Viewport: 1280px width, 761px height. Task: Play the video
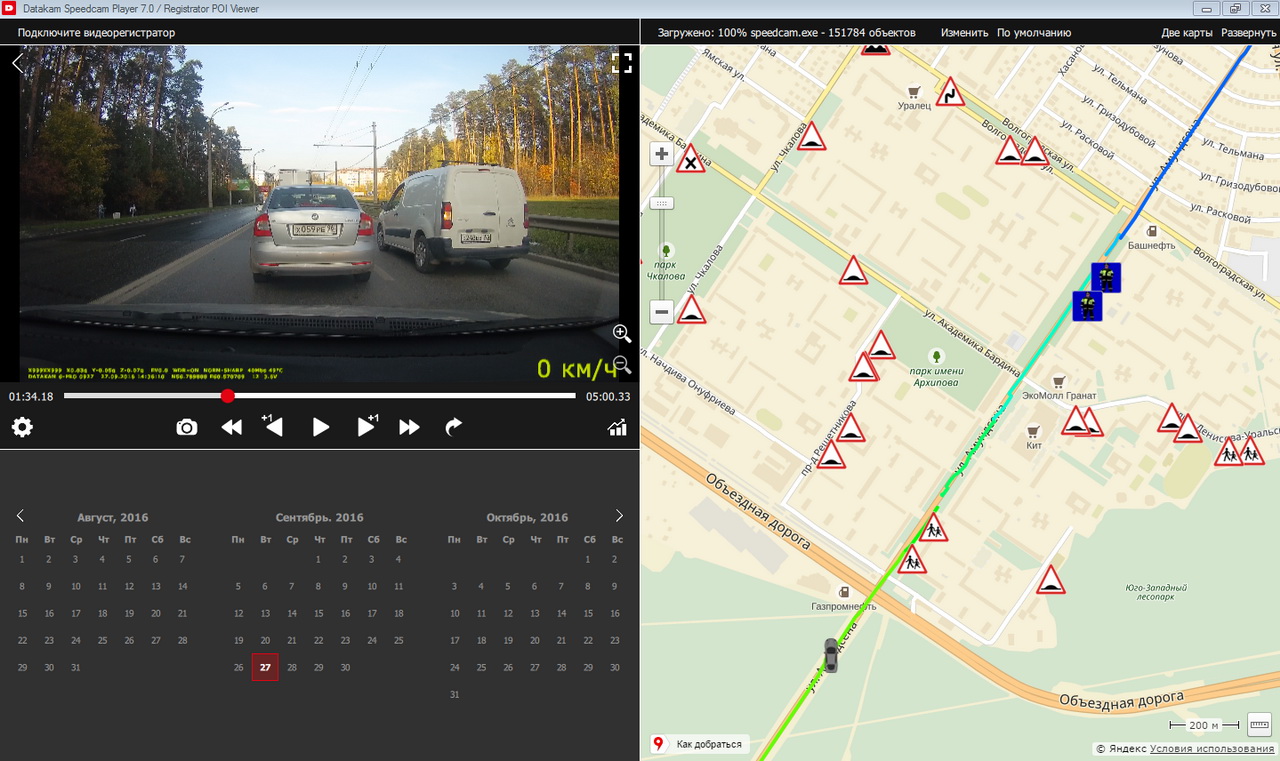(x=321, y=428)
